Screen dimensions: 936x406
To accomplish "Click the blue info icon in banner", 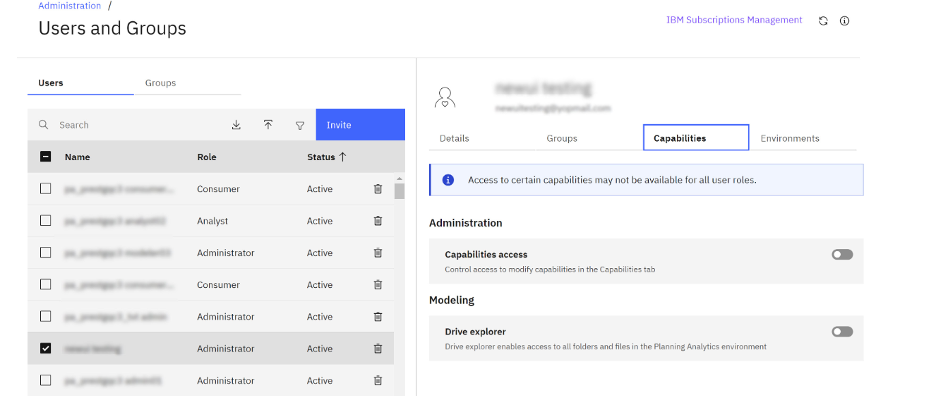I will pos(448,180).
